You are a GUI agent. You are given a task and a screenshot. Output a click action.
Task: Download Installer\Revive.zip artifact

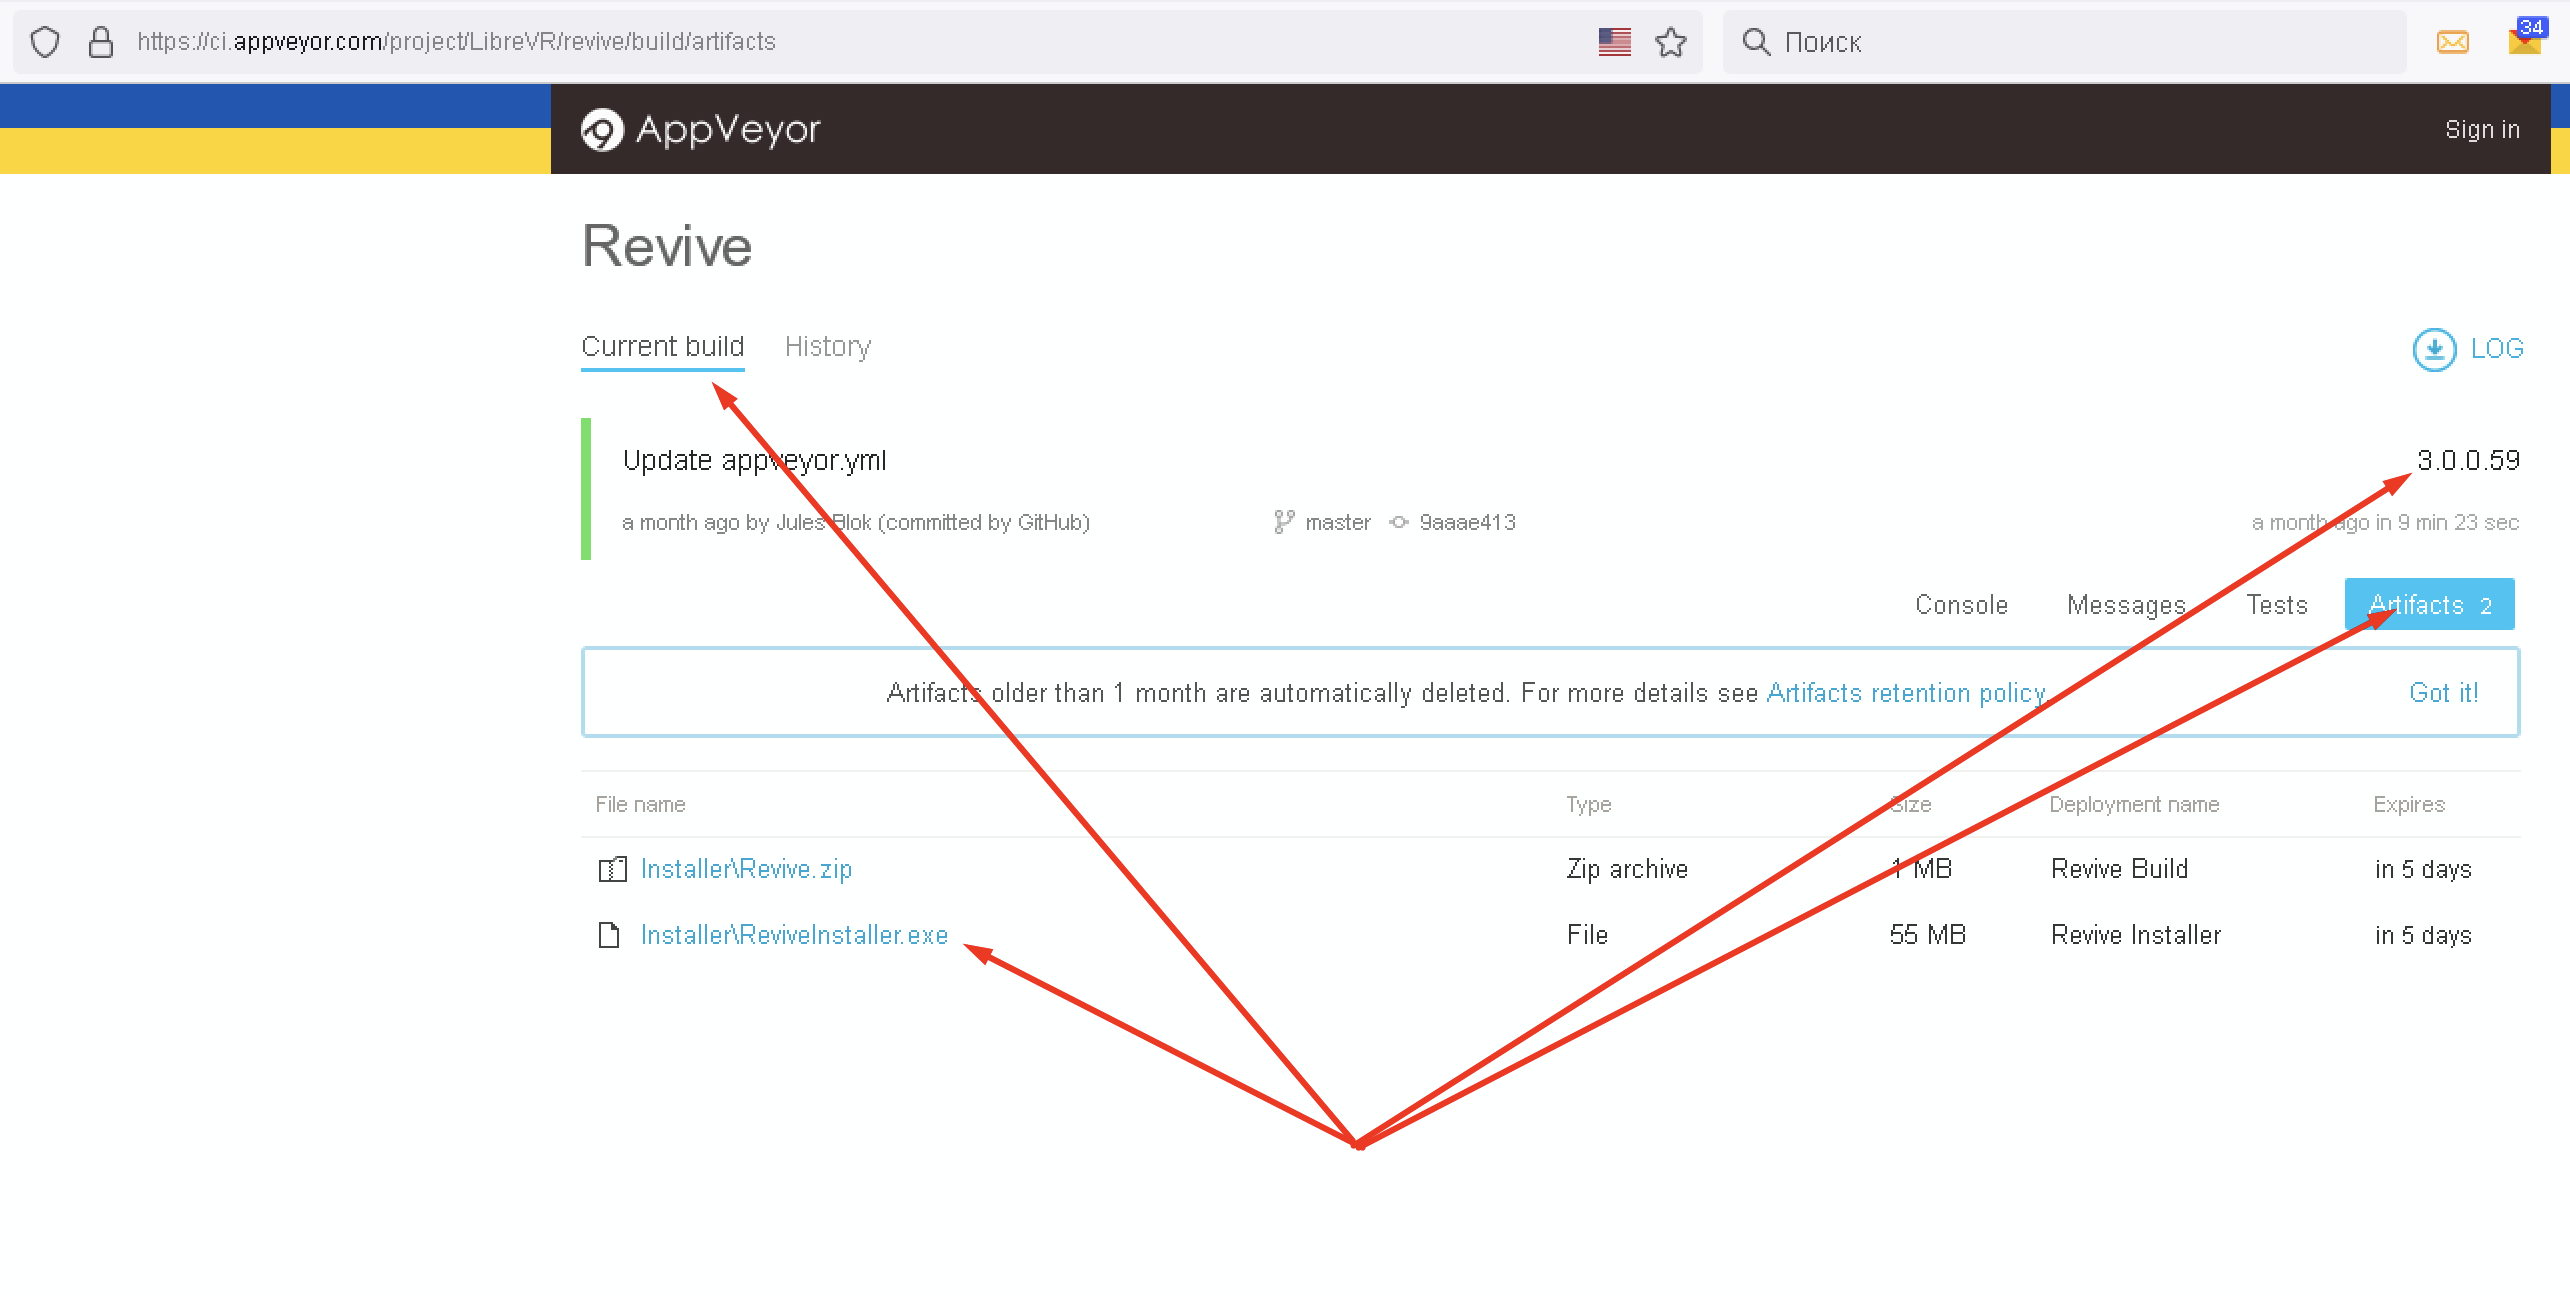[x=746, y=869]
